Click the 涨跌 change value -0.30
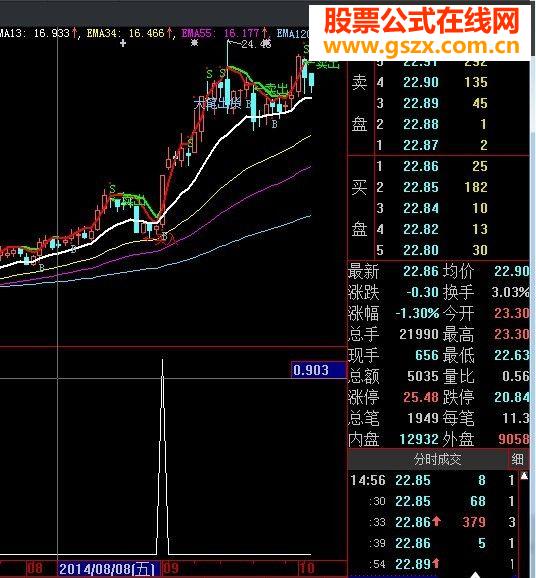 (x=422, y=292)
